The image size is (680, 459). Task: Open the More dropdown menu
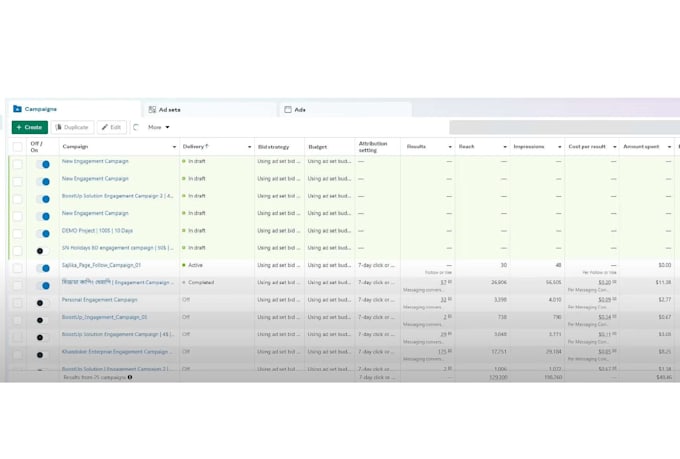(159, 127)
